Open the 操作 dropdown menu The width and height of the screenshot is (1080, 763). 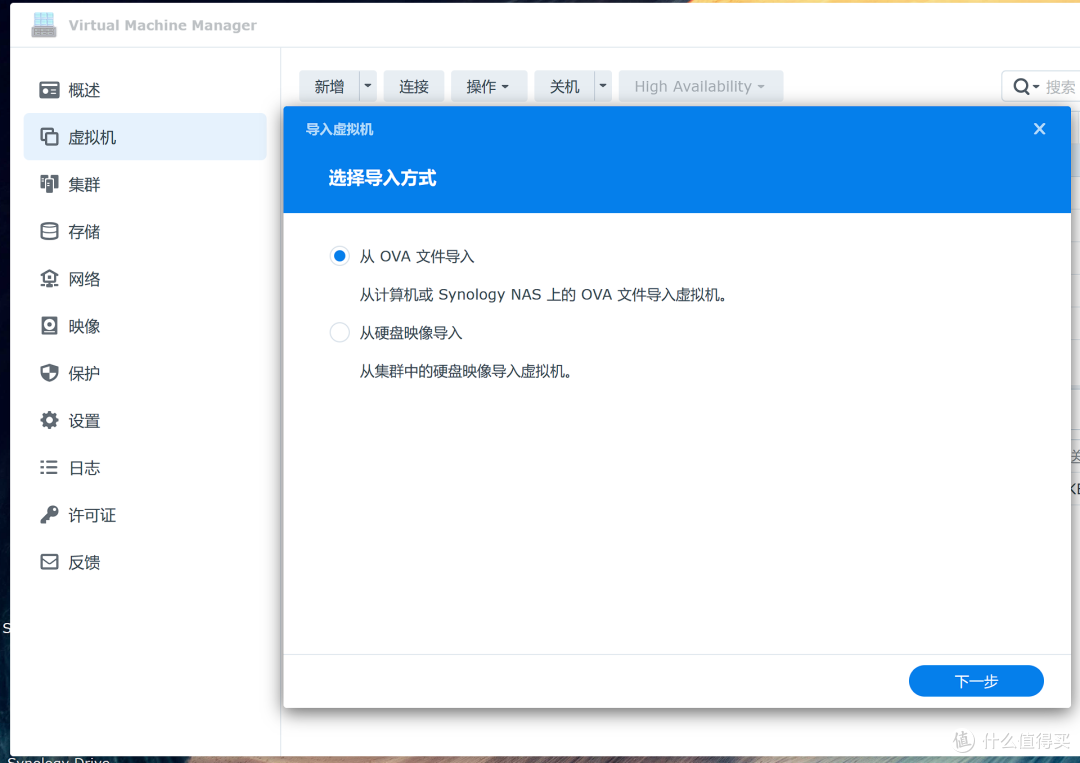(488, 86)
